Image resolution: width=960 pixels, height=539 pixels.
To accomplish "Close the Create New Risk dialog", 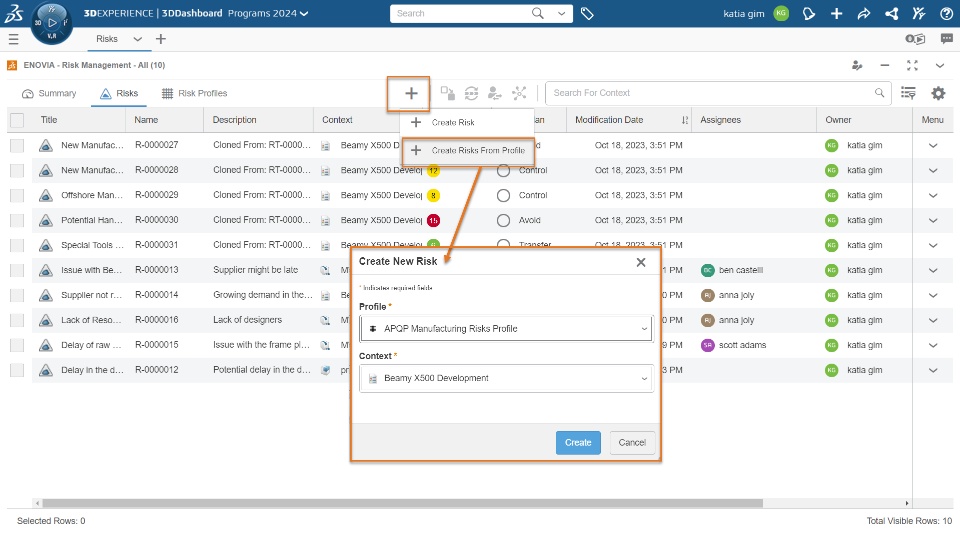I will (x=641, y=262).
